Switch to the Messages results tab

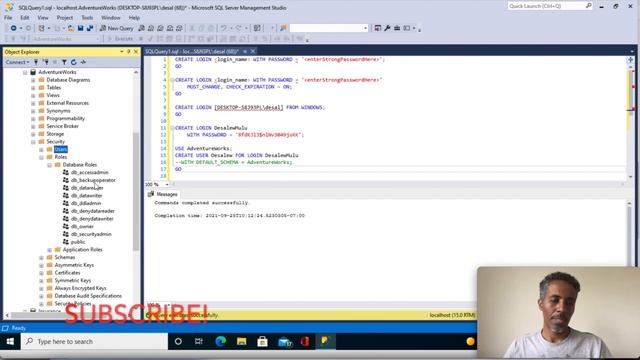(x=163, y=194)
